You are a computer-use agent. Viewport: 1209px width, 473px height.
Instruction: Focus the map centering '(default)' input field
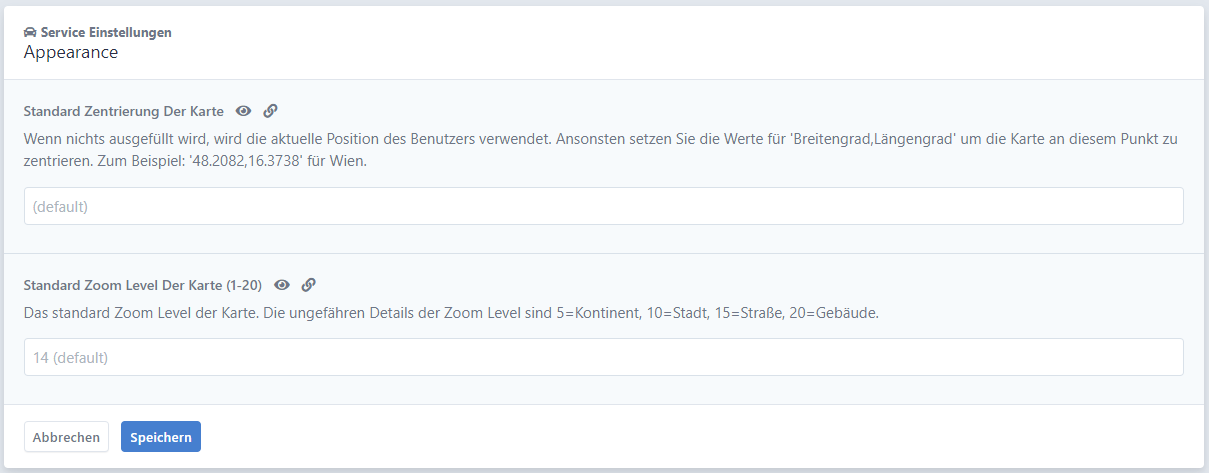click(x=604, y=206)
